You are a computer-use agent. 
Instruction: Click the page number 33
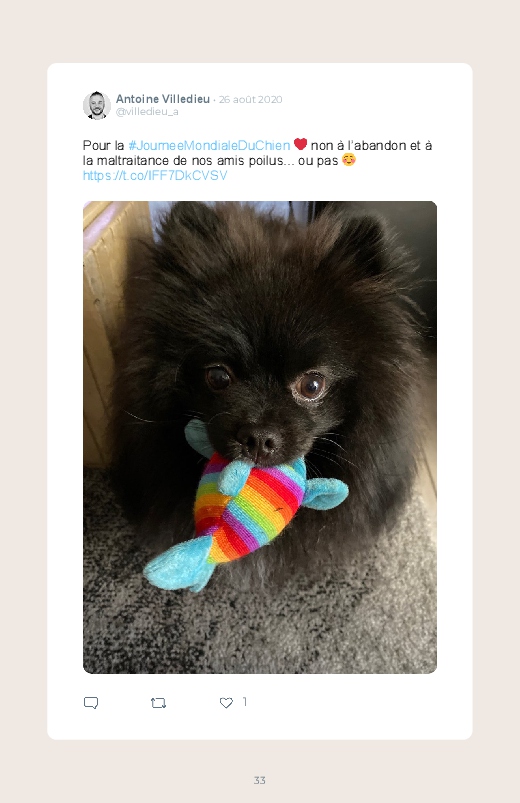(x=260, y=780)
